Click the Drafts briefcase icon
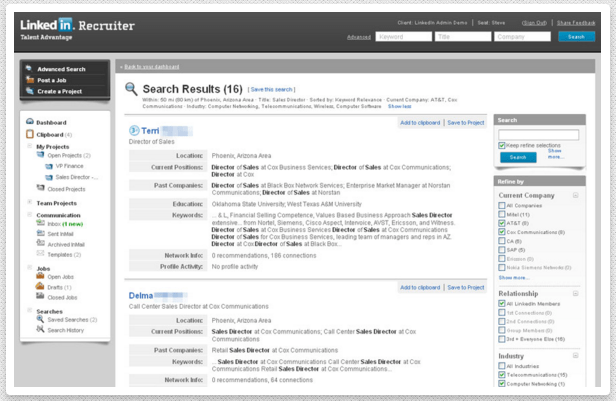 pos(40,286)
